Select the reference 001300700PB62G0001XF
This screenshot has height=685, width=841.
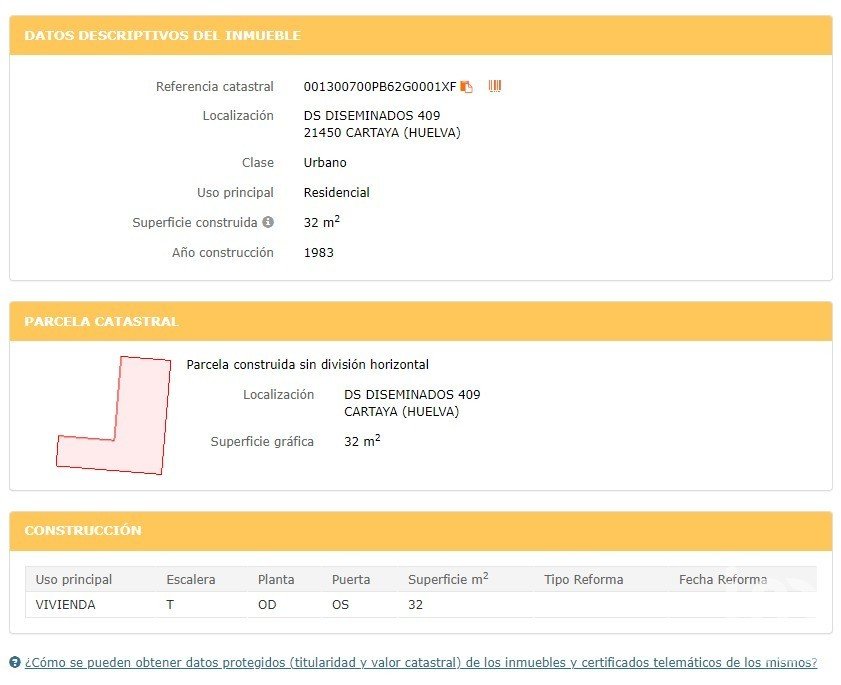tap(380, 87)
